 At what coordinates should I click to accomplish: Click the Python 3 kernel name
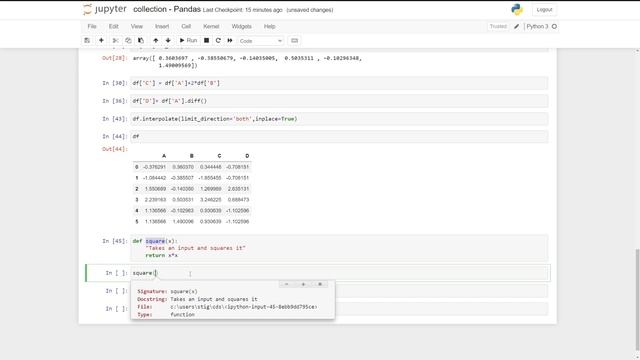[x=537, y=26]
